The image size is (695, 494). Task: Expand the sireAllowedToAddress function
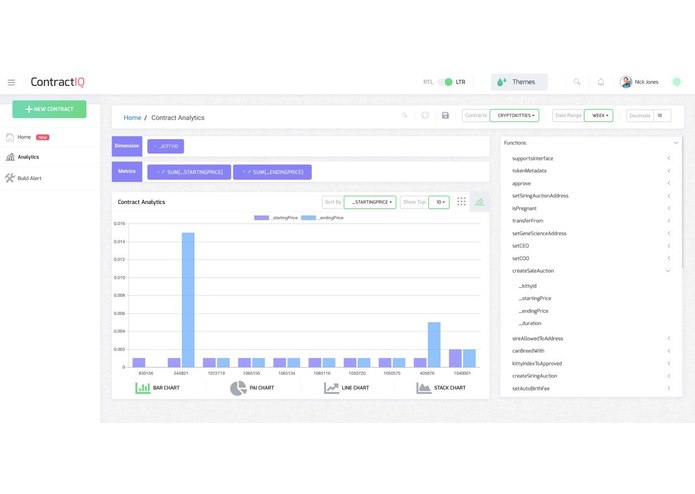668,338
